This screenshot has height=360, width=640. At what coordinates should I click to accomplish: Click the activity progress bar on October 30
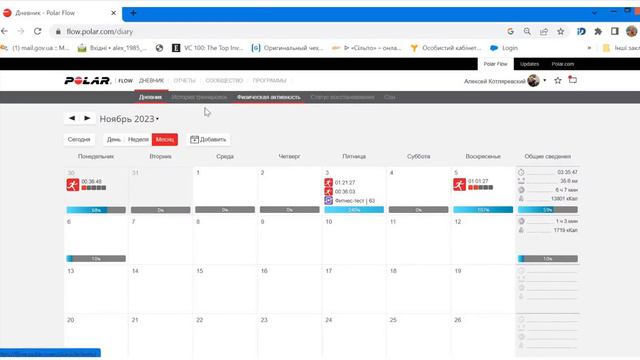pyautogui.click(x=96, y=210)
